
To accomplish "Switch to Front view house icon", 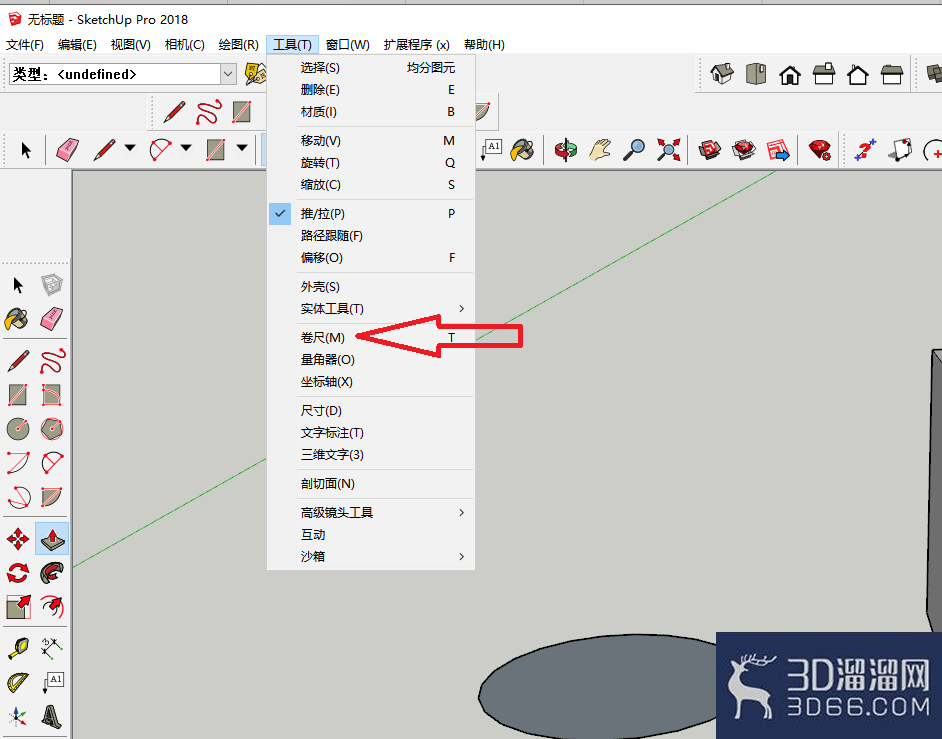I will (790, 75).
